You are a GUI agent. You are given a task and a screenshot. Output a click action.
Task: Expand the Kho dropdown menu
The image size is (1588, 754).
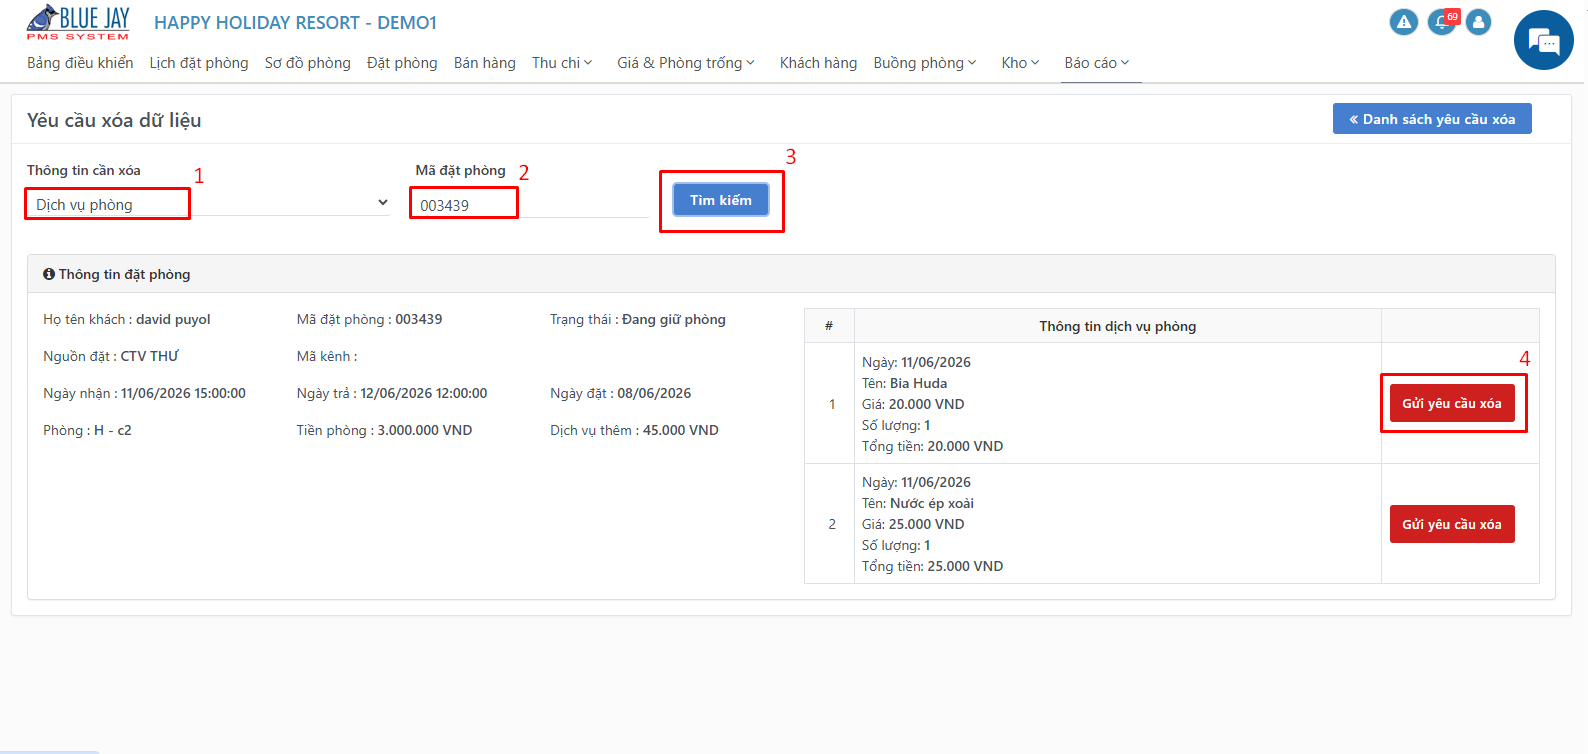[x=1020, y=63]
